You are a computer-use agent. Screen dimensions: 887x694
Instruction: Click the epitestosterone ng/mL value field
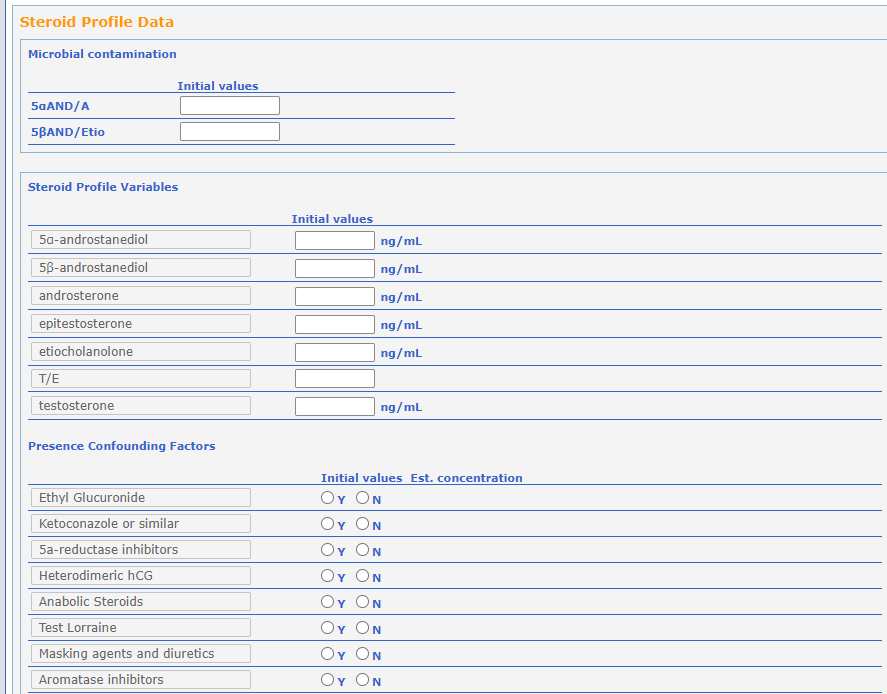(x=335, y=325)
